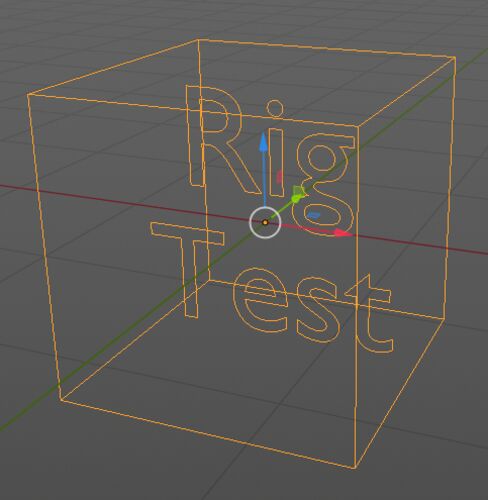Image resolution: width=488 pixels, height=500 pixels.
Task: Click the small red plane handle of the gizmo
Action: (279, 177)
